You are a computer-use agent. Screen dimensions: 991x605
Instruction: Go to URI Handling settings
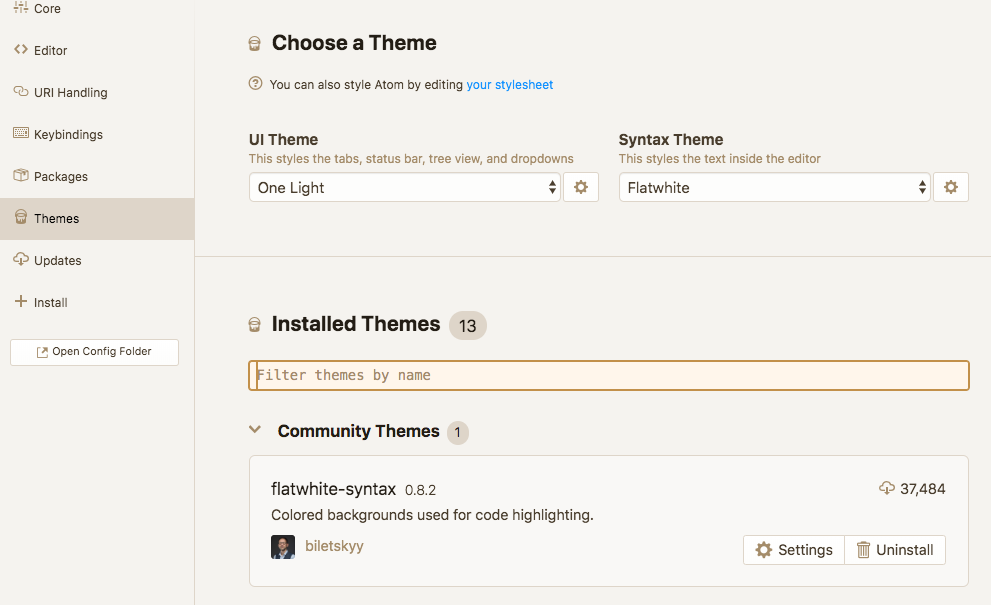97,92
